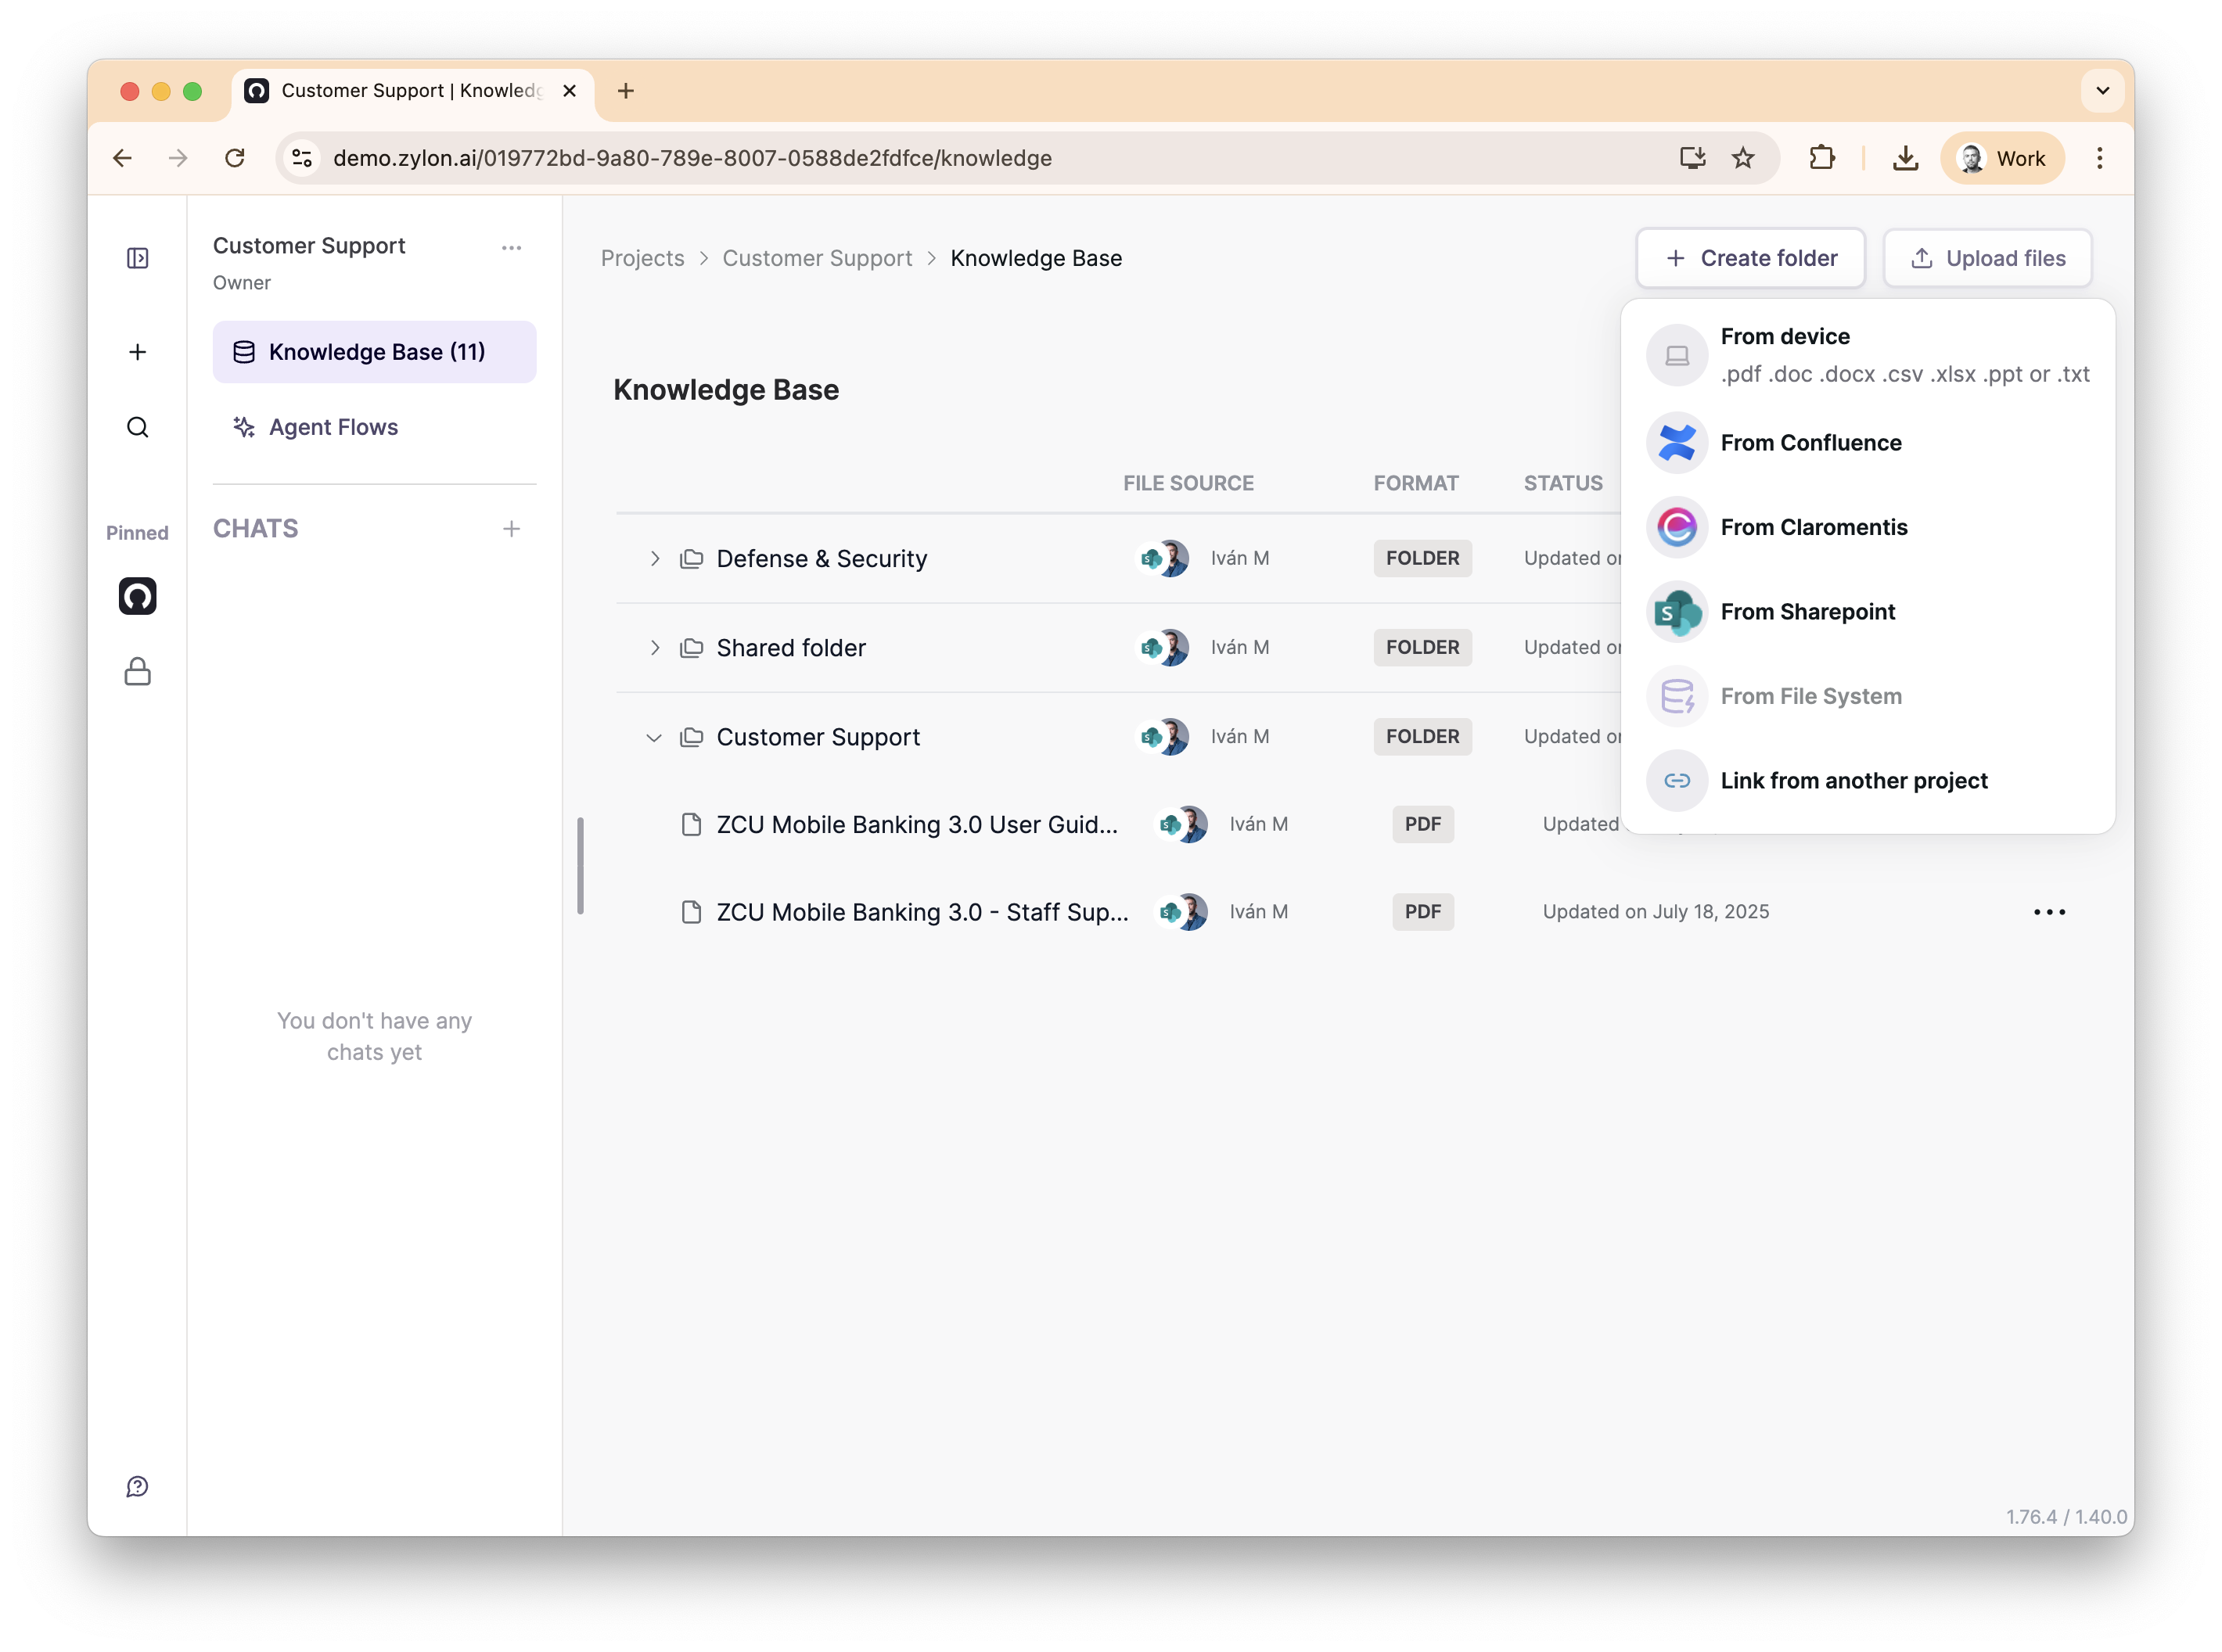Viewport: 2222px width, 1652px height.
Task: Click the search magnifier icon in left rail
Action: [138, 428]
